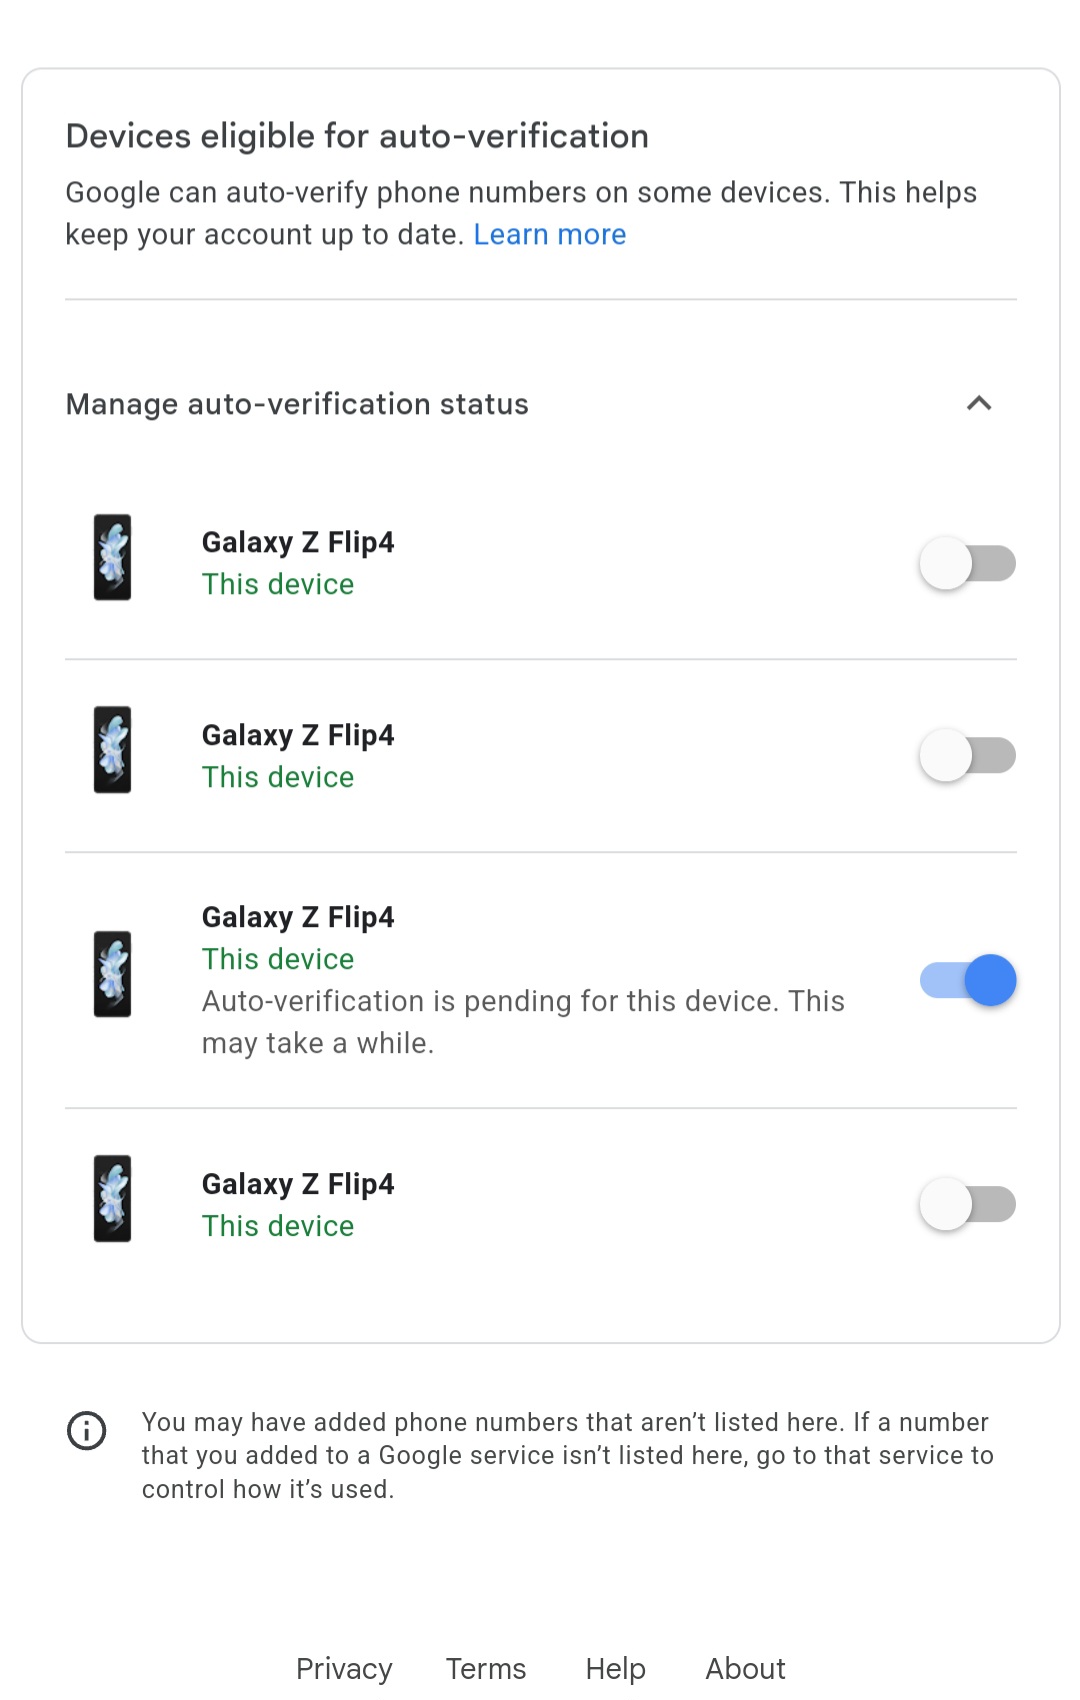This screenshot has width=1080, height=1700.
Task: Open the Learn more link
Action: (551, 234)
